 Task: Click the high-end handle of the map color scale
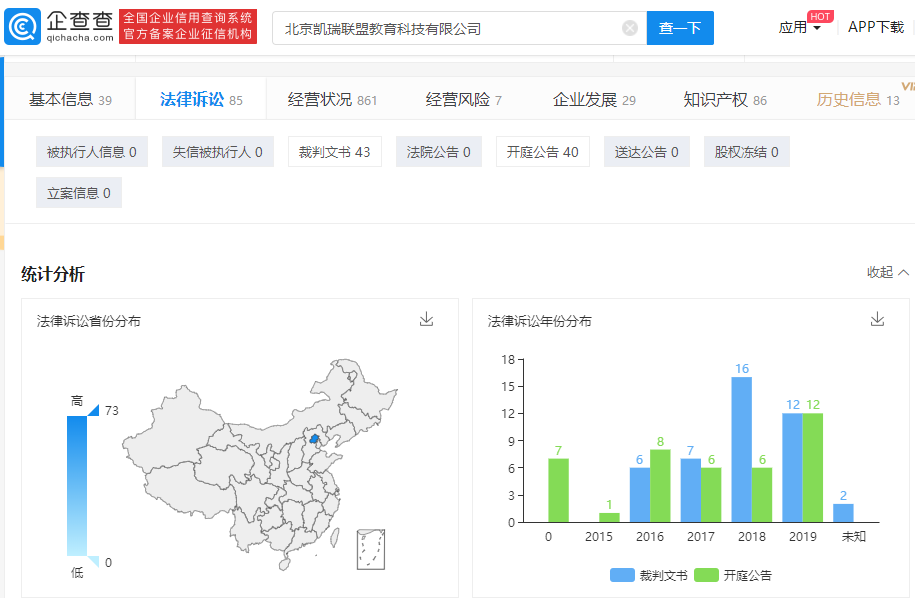pos(93,410)
